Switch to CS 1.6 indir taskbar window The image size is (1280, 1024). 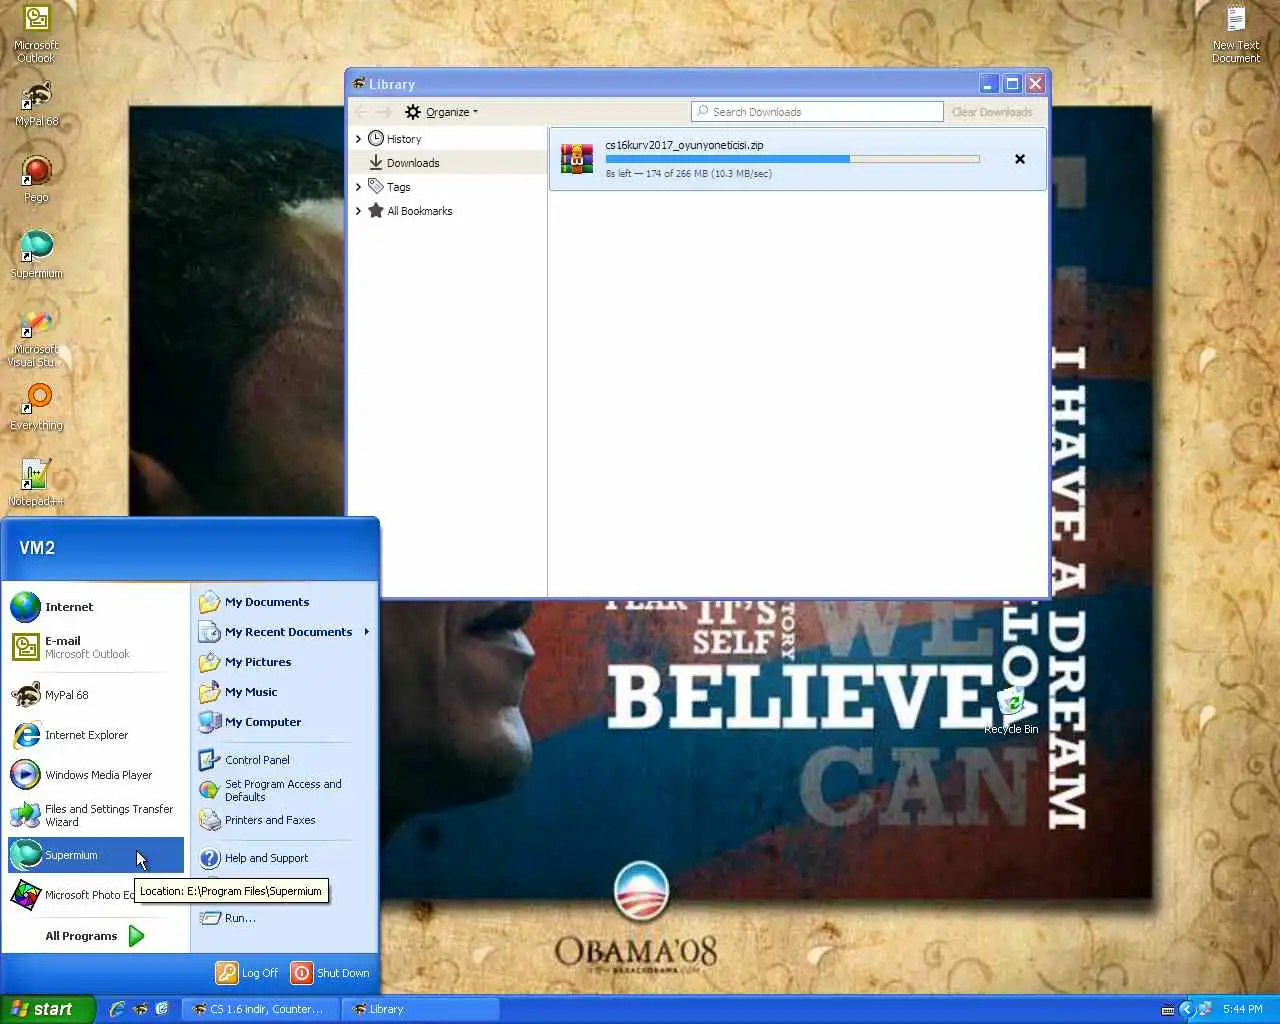coord(260,1009)
